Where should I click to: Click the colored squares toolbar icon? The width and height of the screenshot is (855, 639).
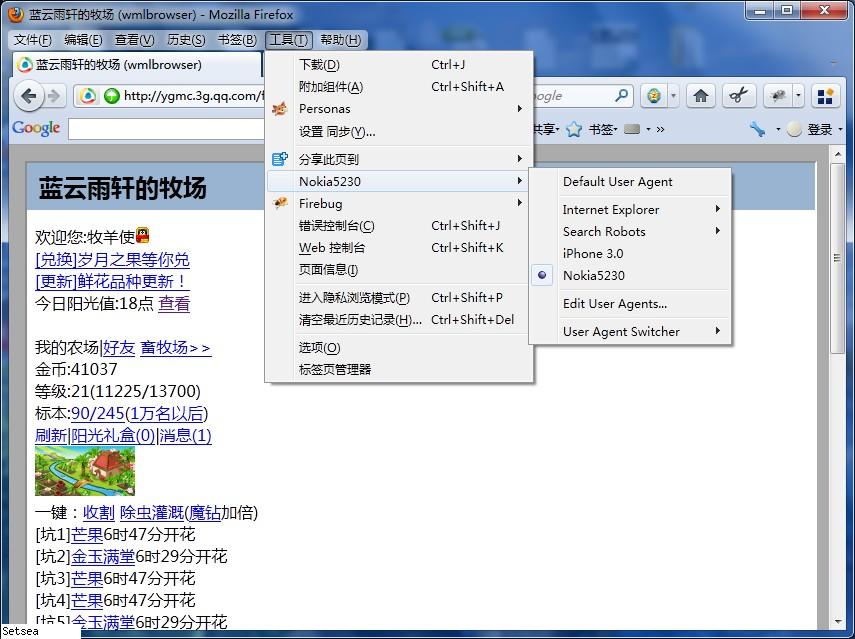[x=825, y=97]
